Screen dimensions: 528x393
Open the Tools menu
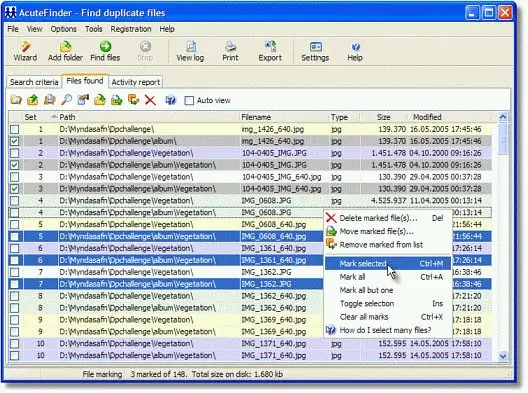pos(94,29)
